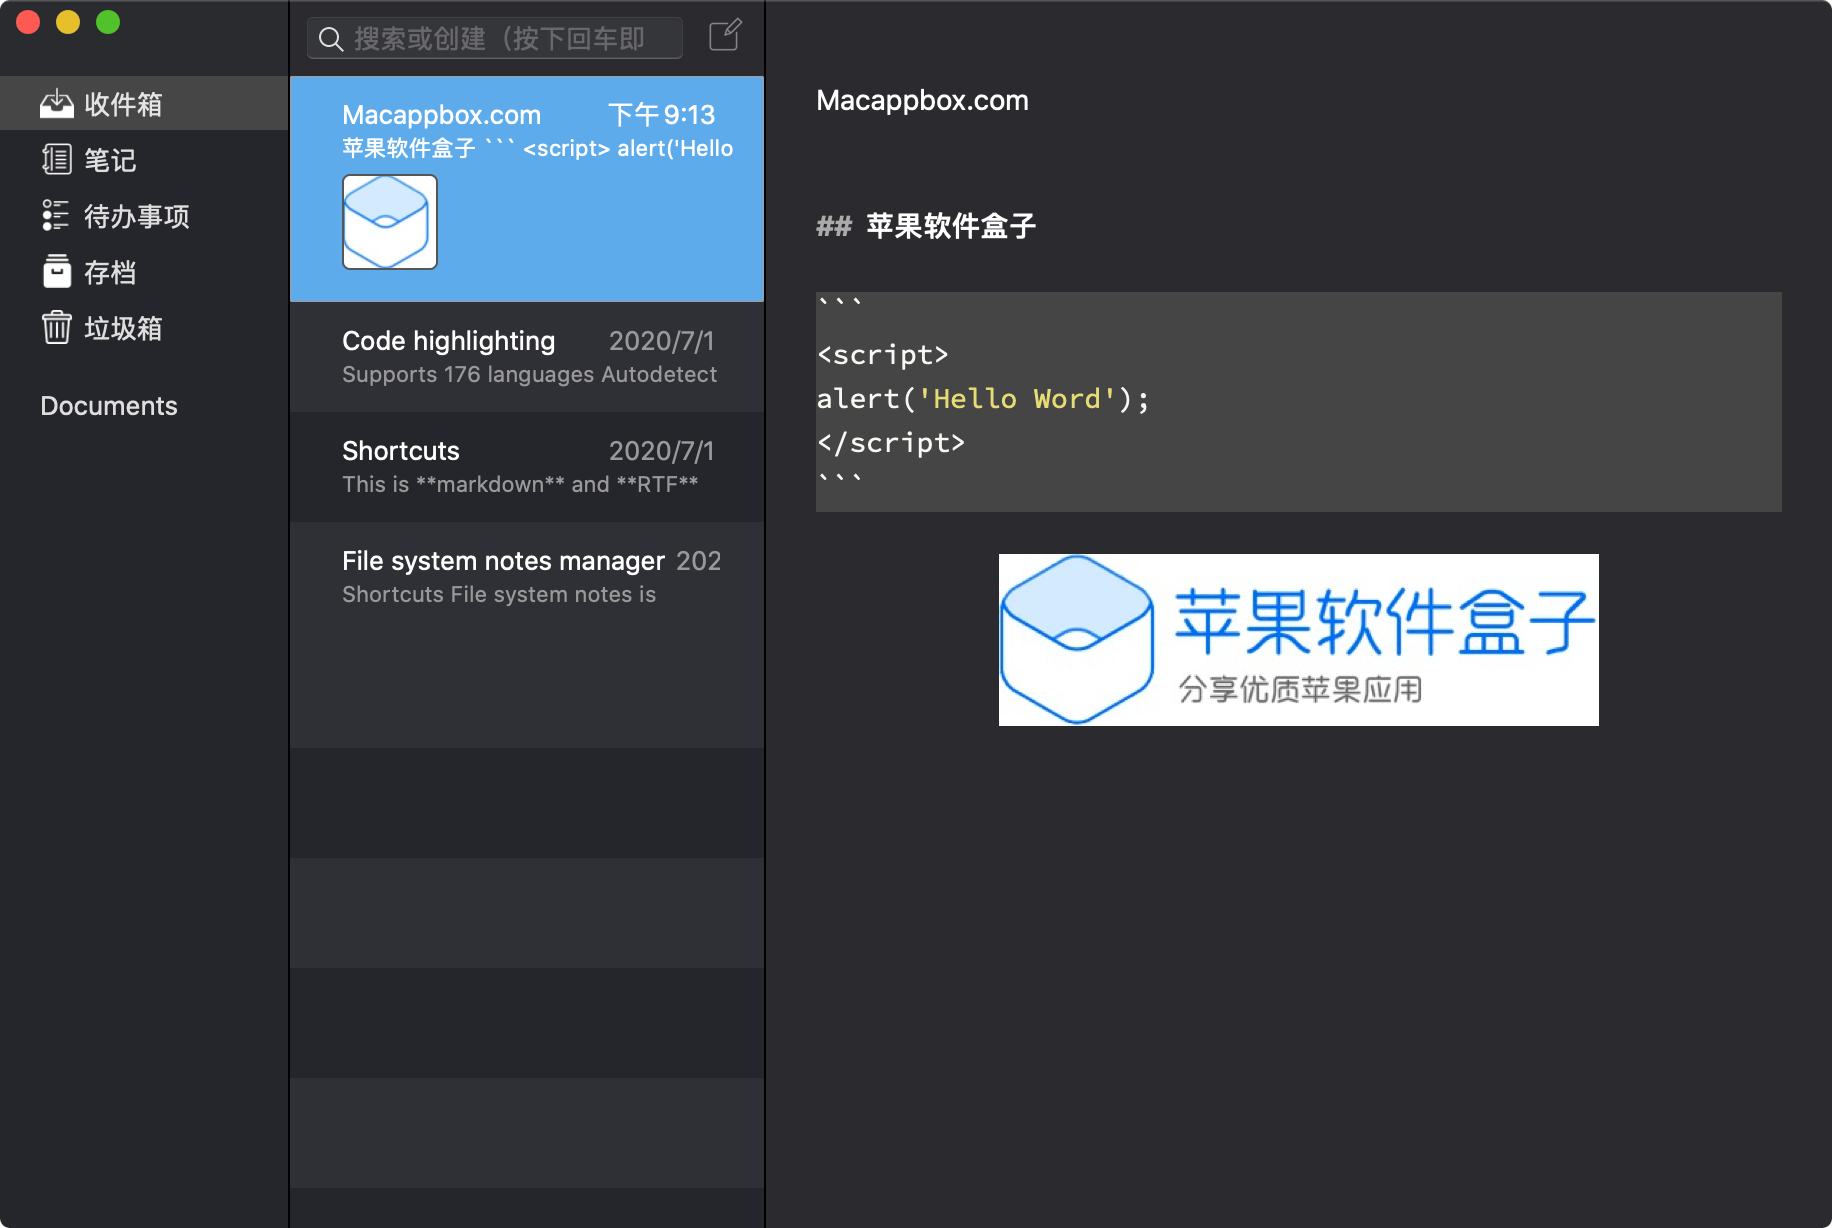1832x1228 pixels.
Task: Select the Macappbox.com note title in list
Action: pos(441,115)
